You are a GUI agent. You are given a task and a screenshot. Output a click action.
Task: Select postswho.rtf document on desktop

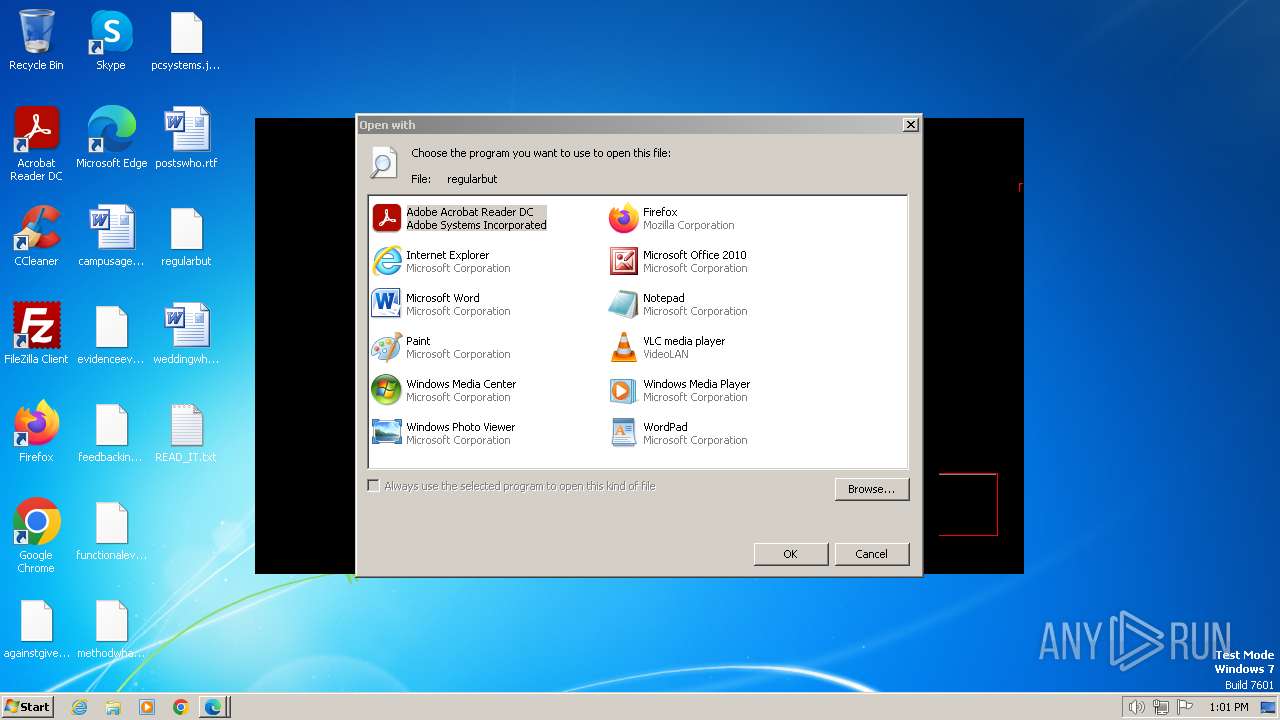[x=186, y=138]
